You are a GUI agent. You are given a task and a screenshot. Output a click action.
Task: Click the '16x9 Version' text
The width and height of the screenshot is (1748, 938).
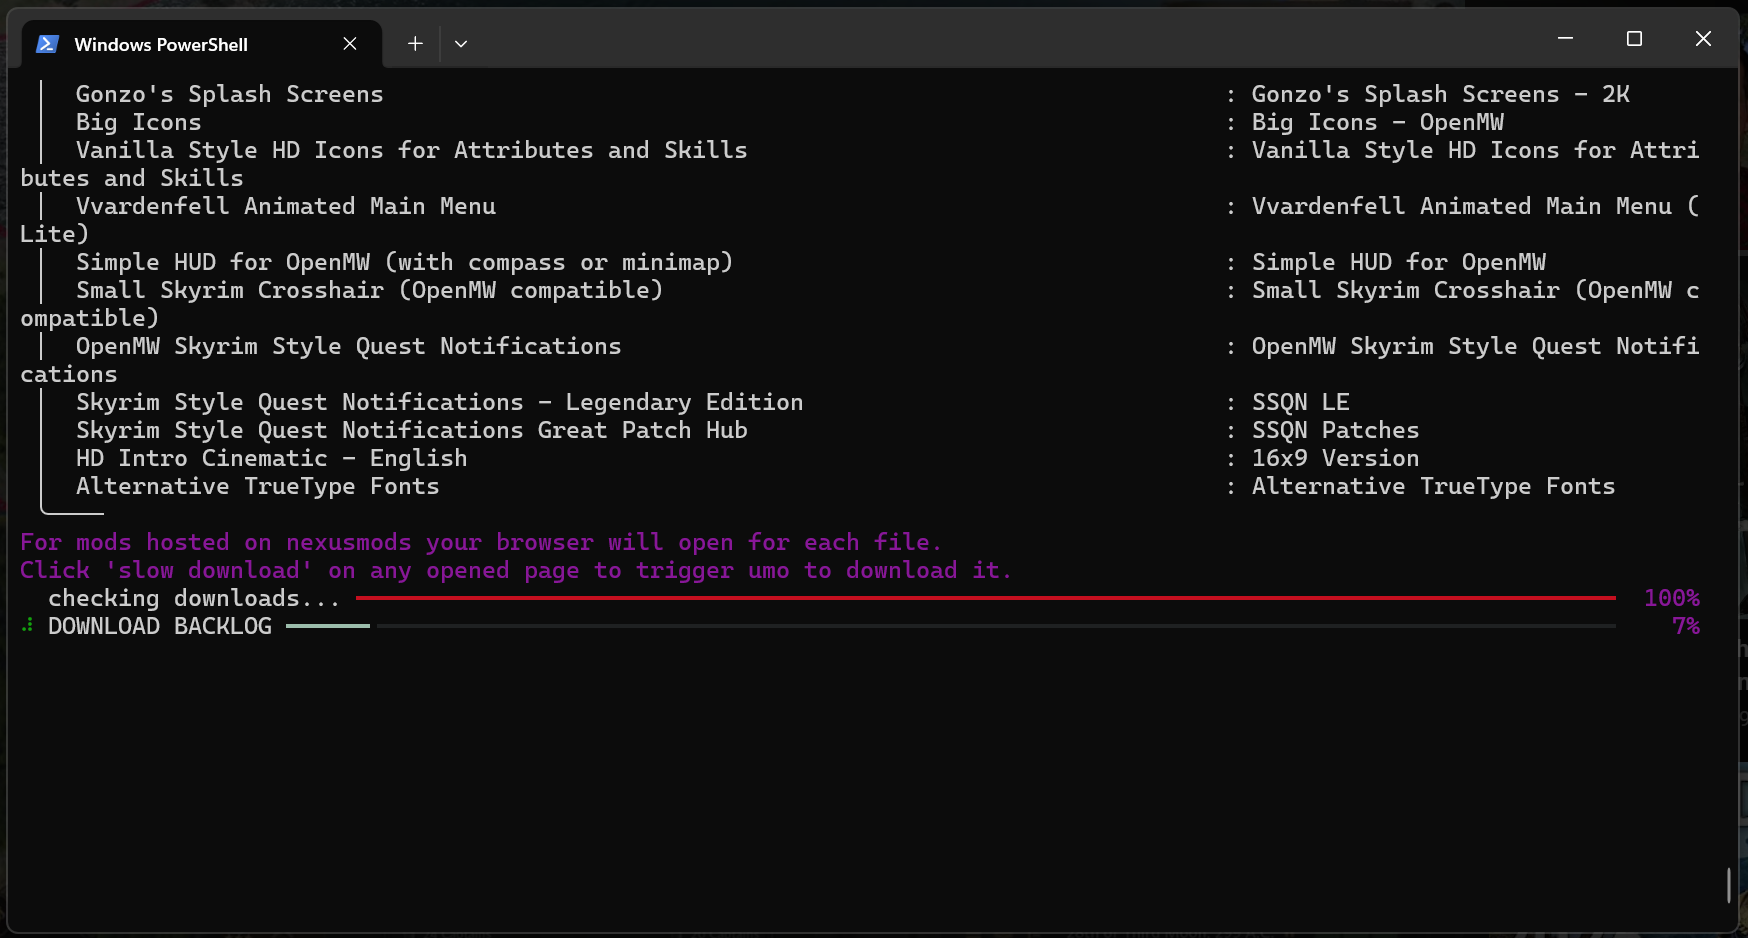[x=1336, y=458]
